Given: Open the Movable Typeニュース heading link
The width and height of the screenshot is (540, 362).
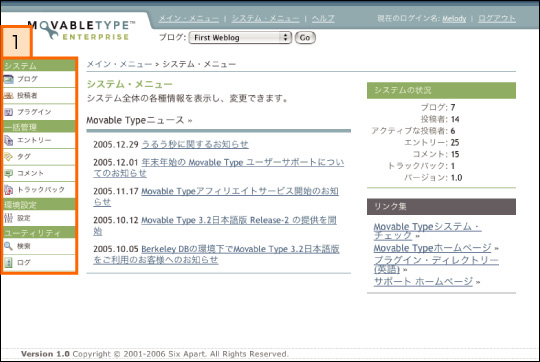Looking at the screenshot, I should [139, 120].
